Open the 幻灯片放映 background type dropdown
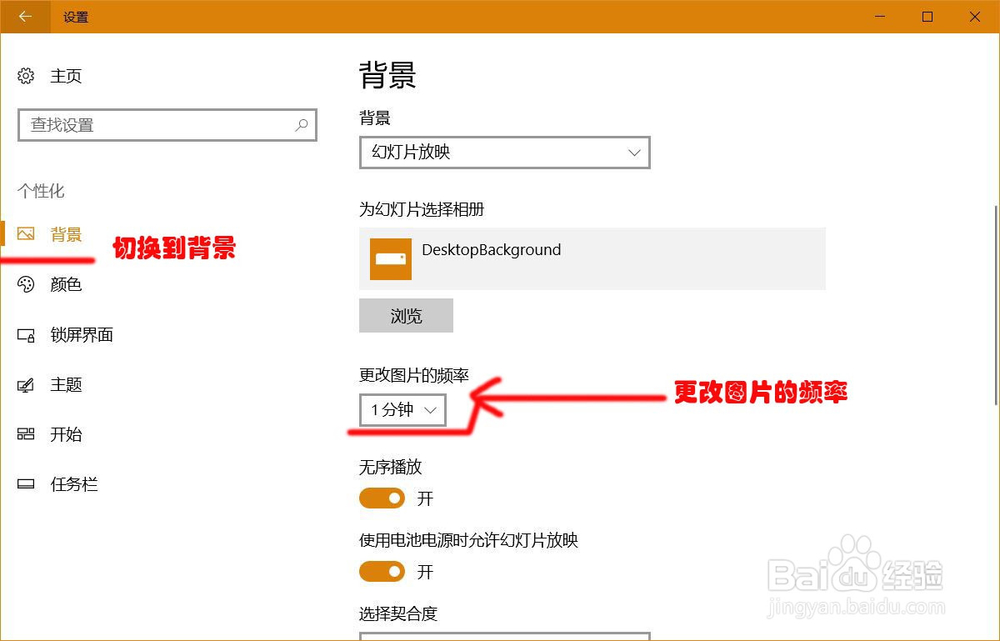This screenshot has height=641, width=1000. pos(504,152)
